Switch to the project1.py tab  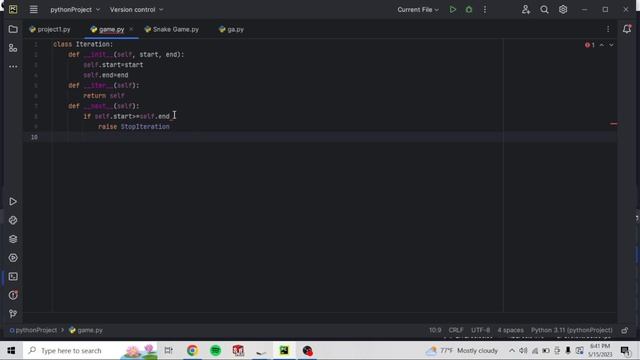(50, 29)
